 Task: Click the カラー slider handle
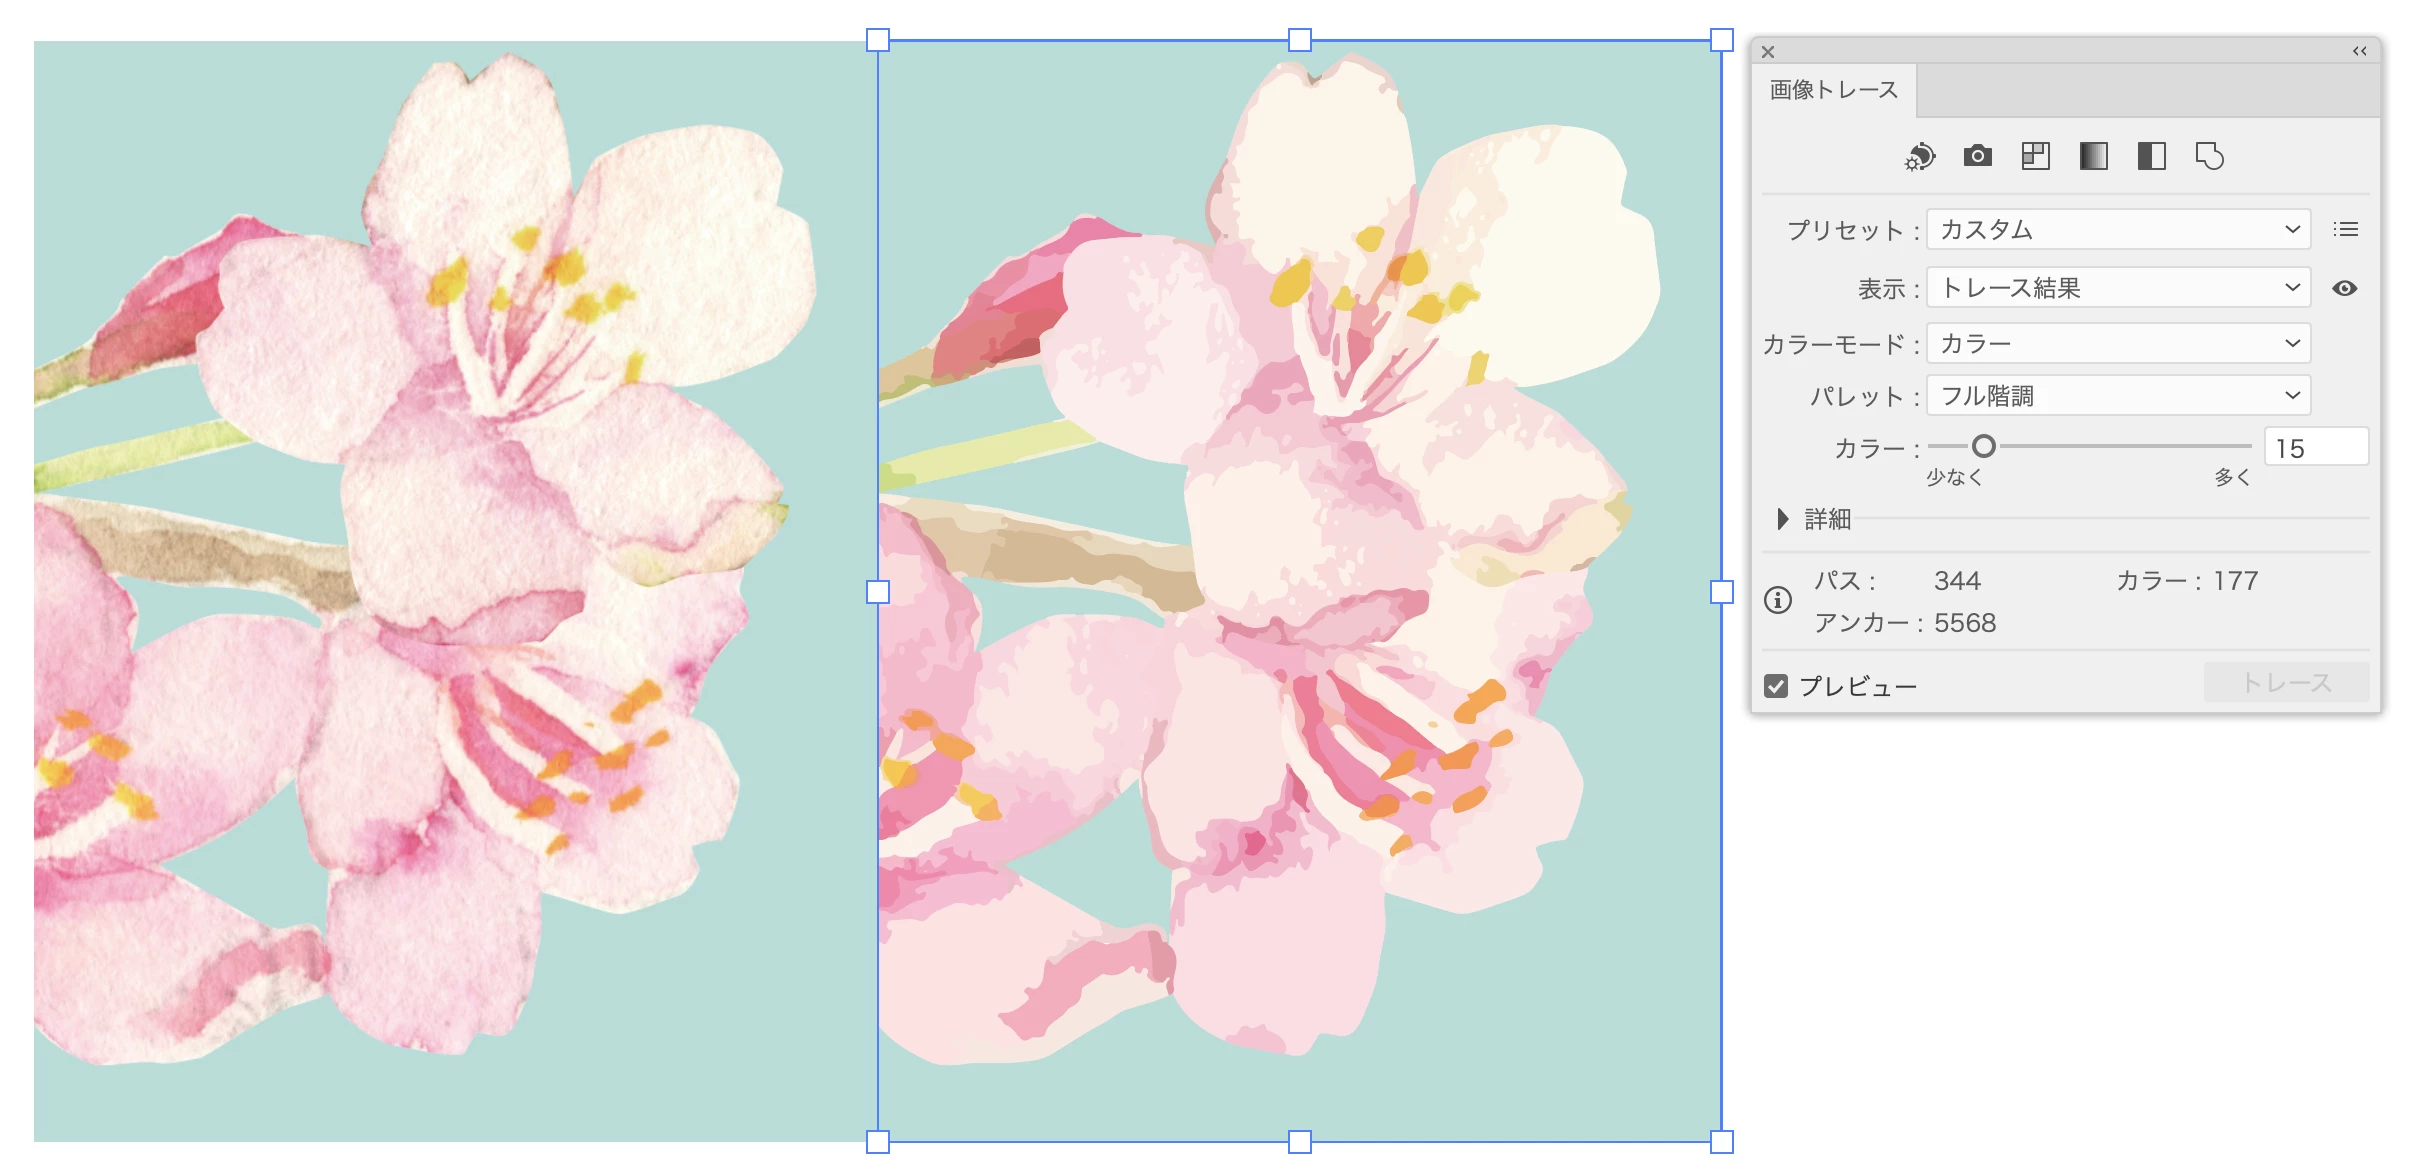tap(1984, 446)
